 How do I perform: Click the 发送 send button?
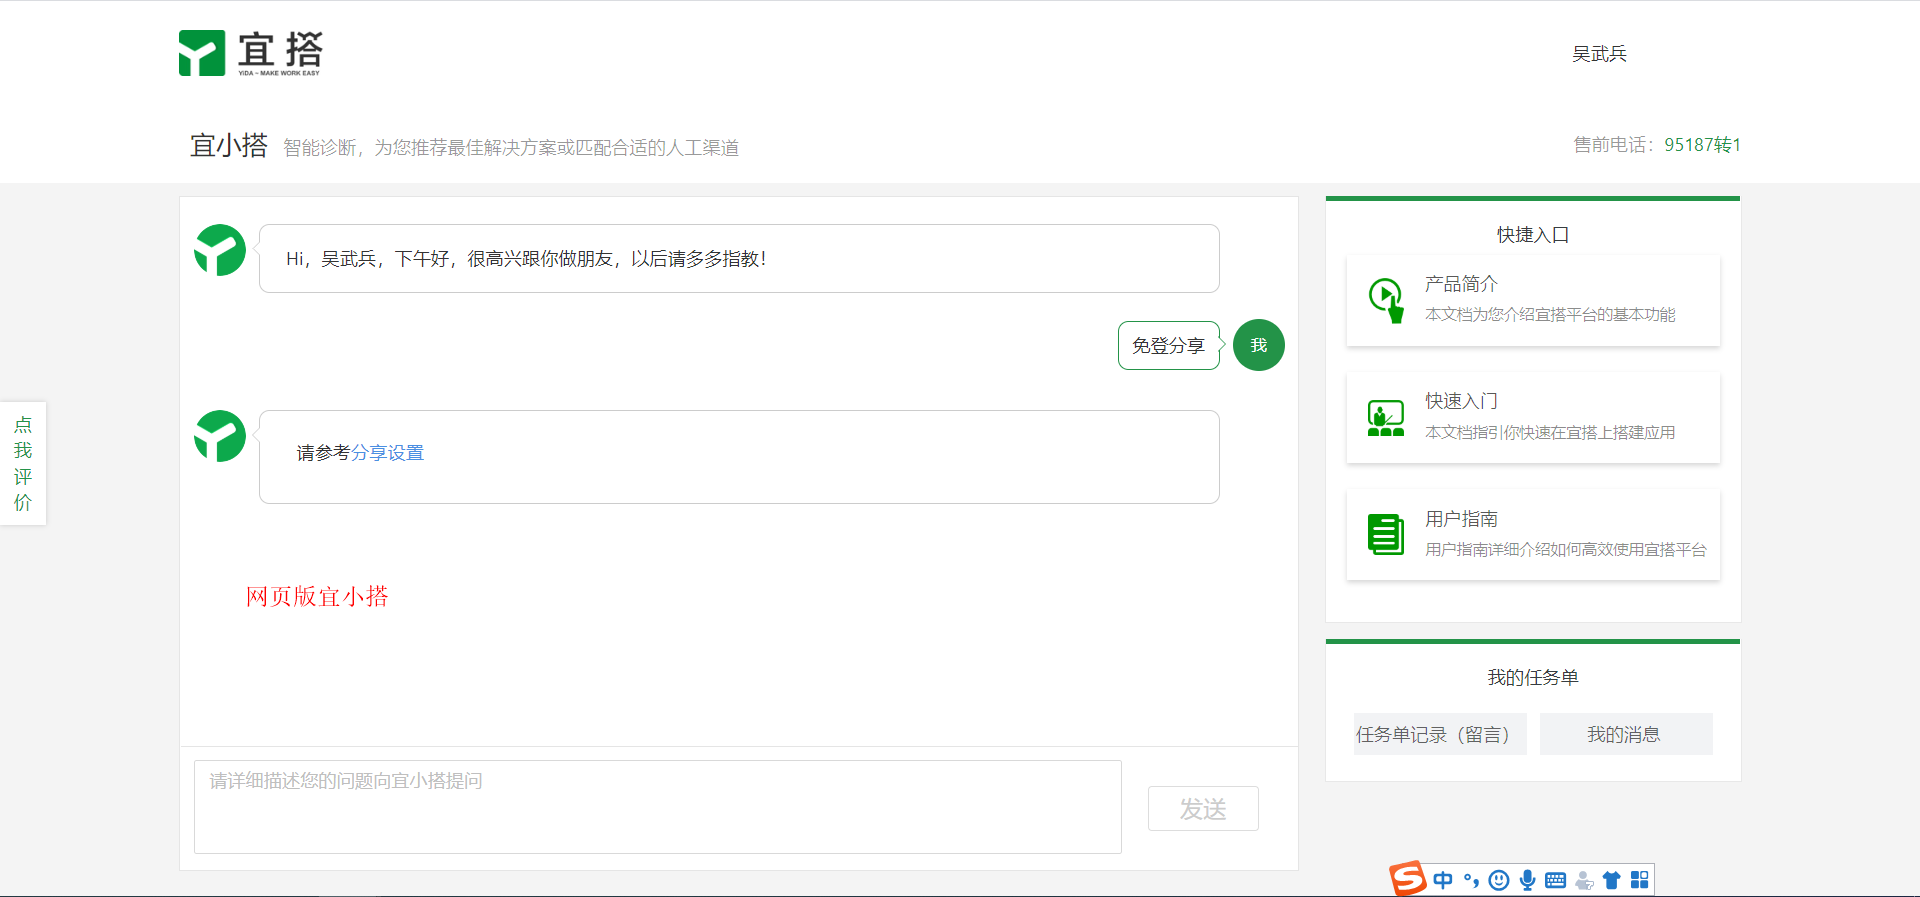point(1203,809)
